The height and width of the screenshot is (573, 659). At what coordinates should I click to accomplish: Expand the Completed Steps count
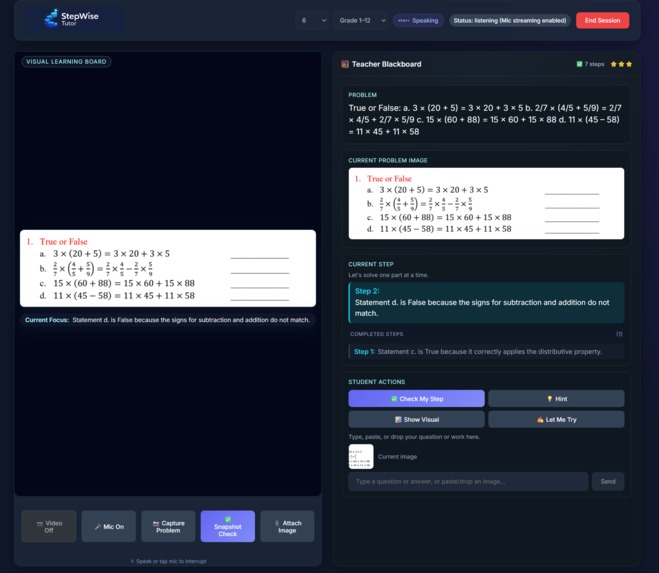click(619, 334)
